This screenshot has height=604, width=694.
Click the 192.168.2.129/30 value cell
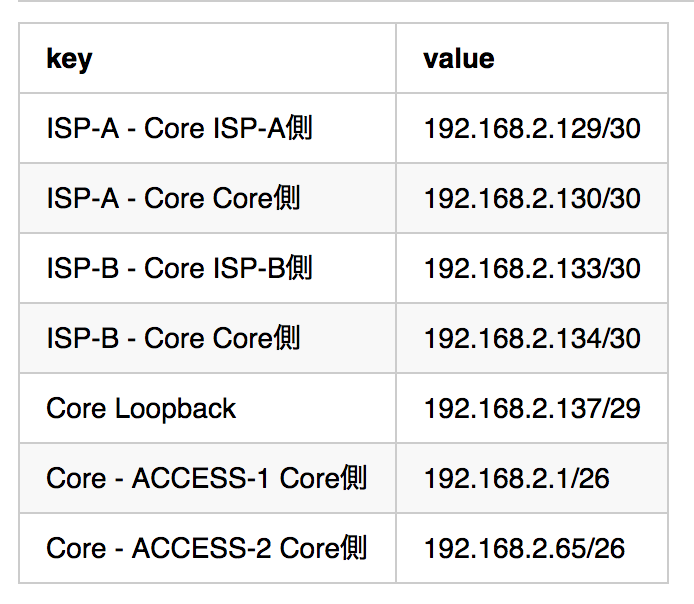click(x=532, y=128)
